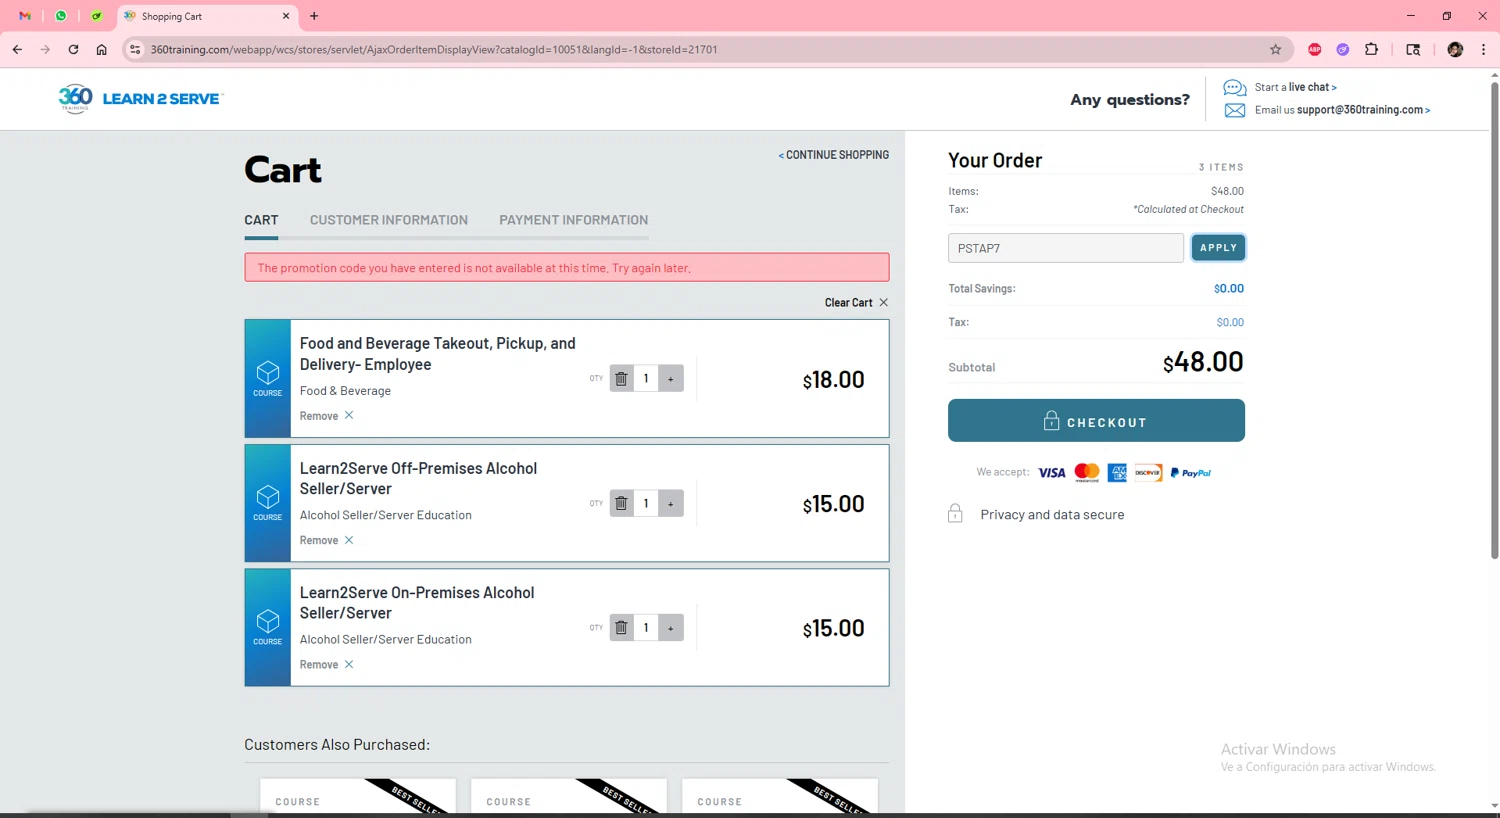The width and height of the screenshot is (1500, 818).
Task: Click the $18.00 price
Action: tap(833, 380)
